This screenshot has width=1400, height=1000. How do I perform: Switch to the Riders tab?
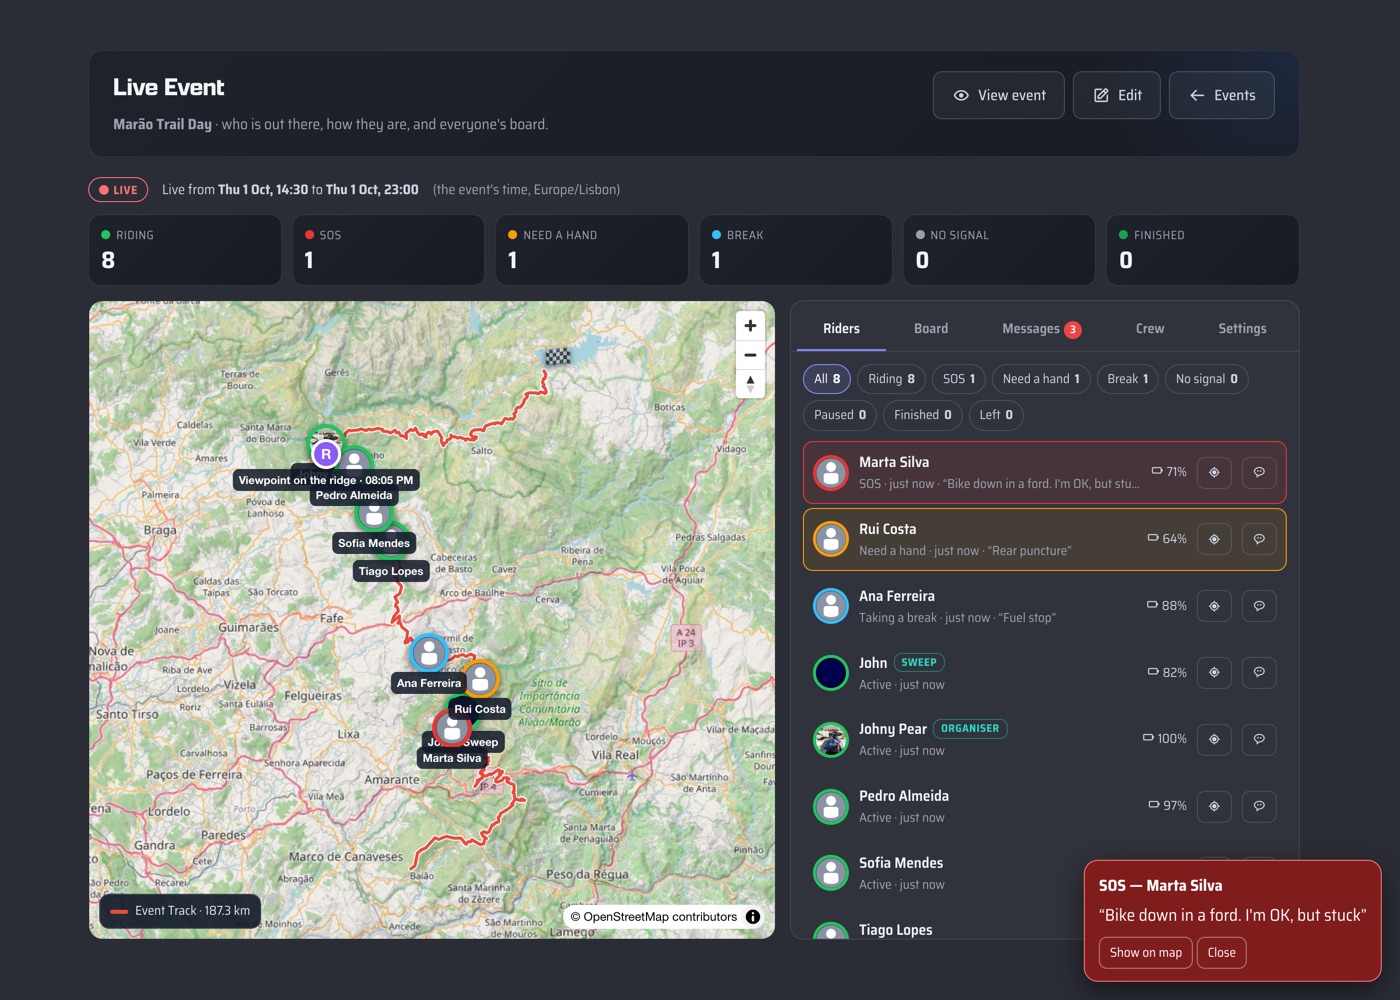841,328
